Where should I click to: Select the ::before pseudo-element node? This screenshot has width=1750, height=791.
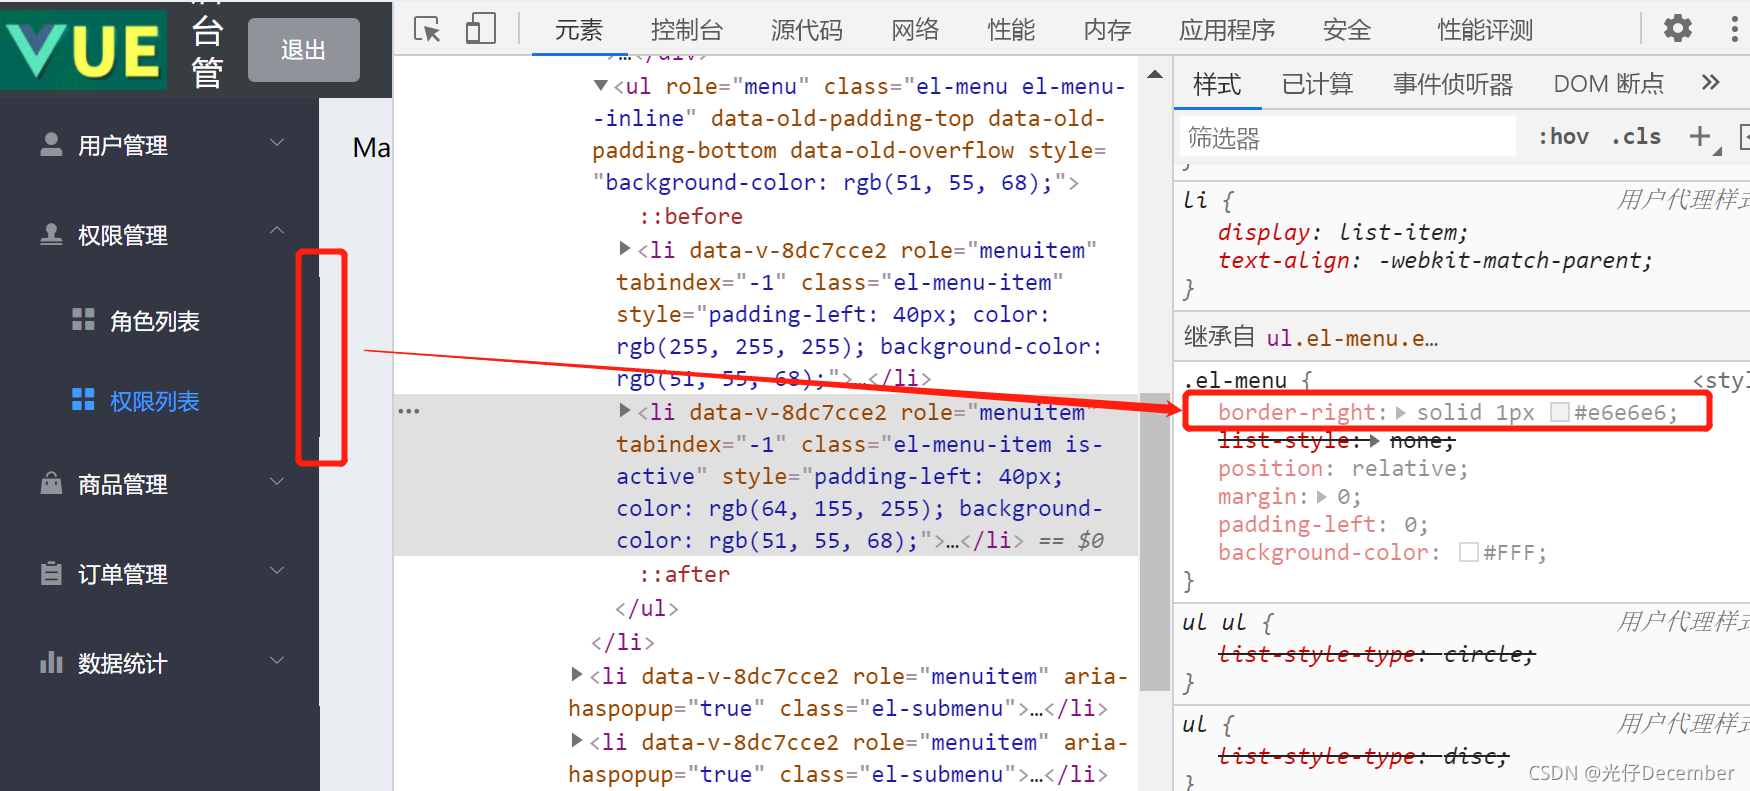point(691,216)
